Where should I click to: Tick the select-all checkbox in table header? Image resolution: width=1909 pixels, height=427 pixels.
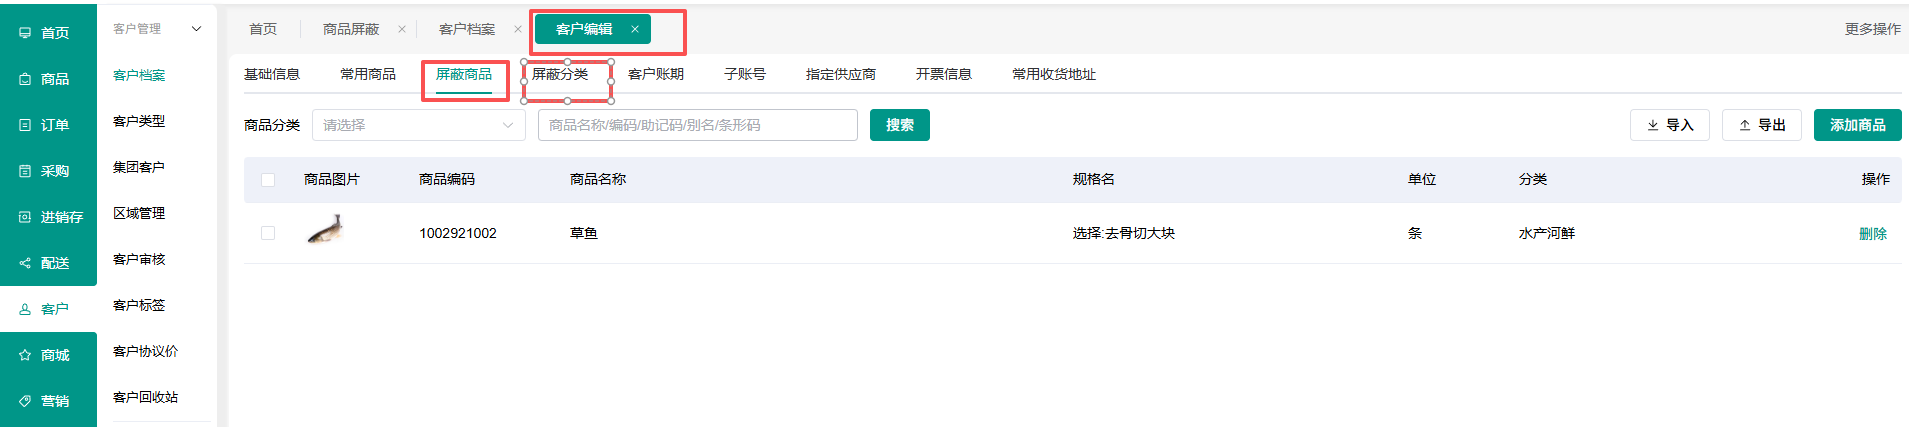[x=268, y=180]
